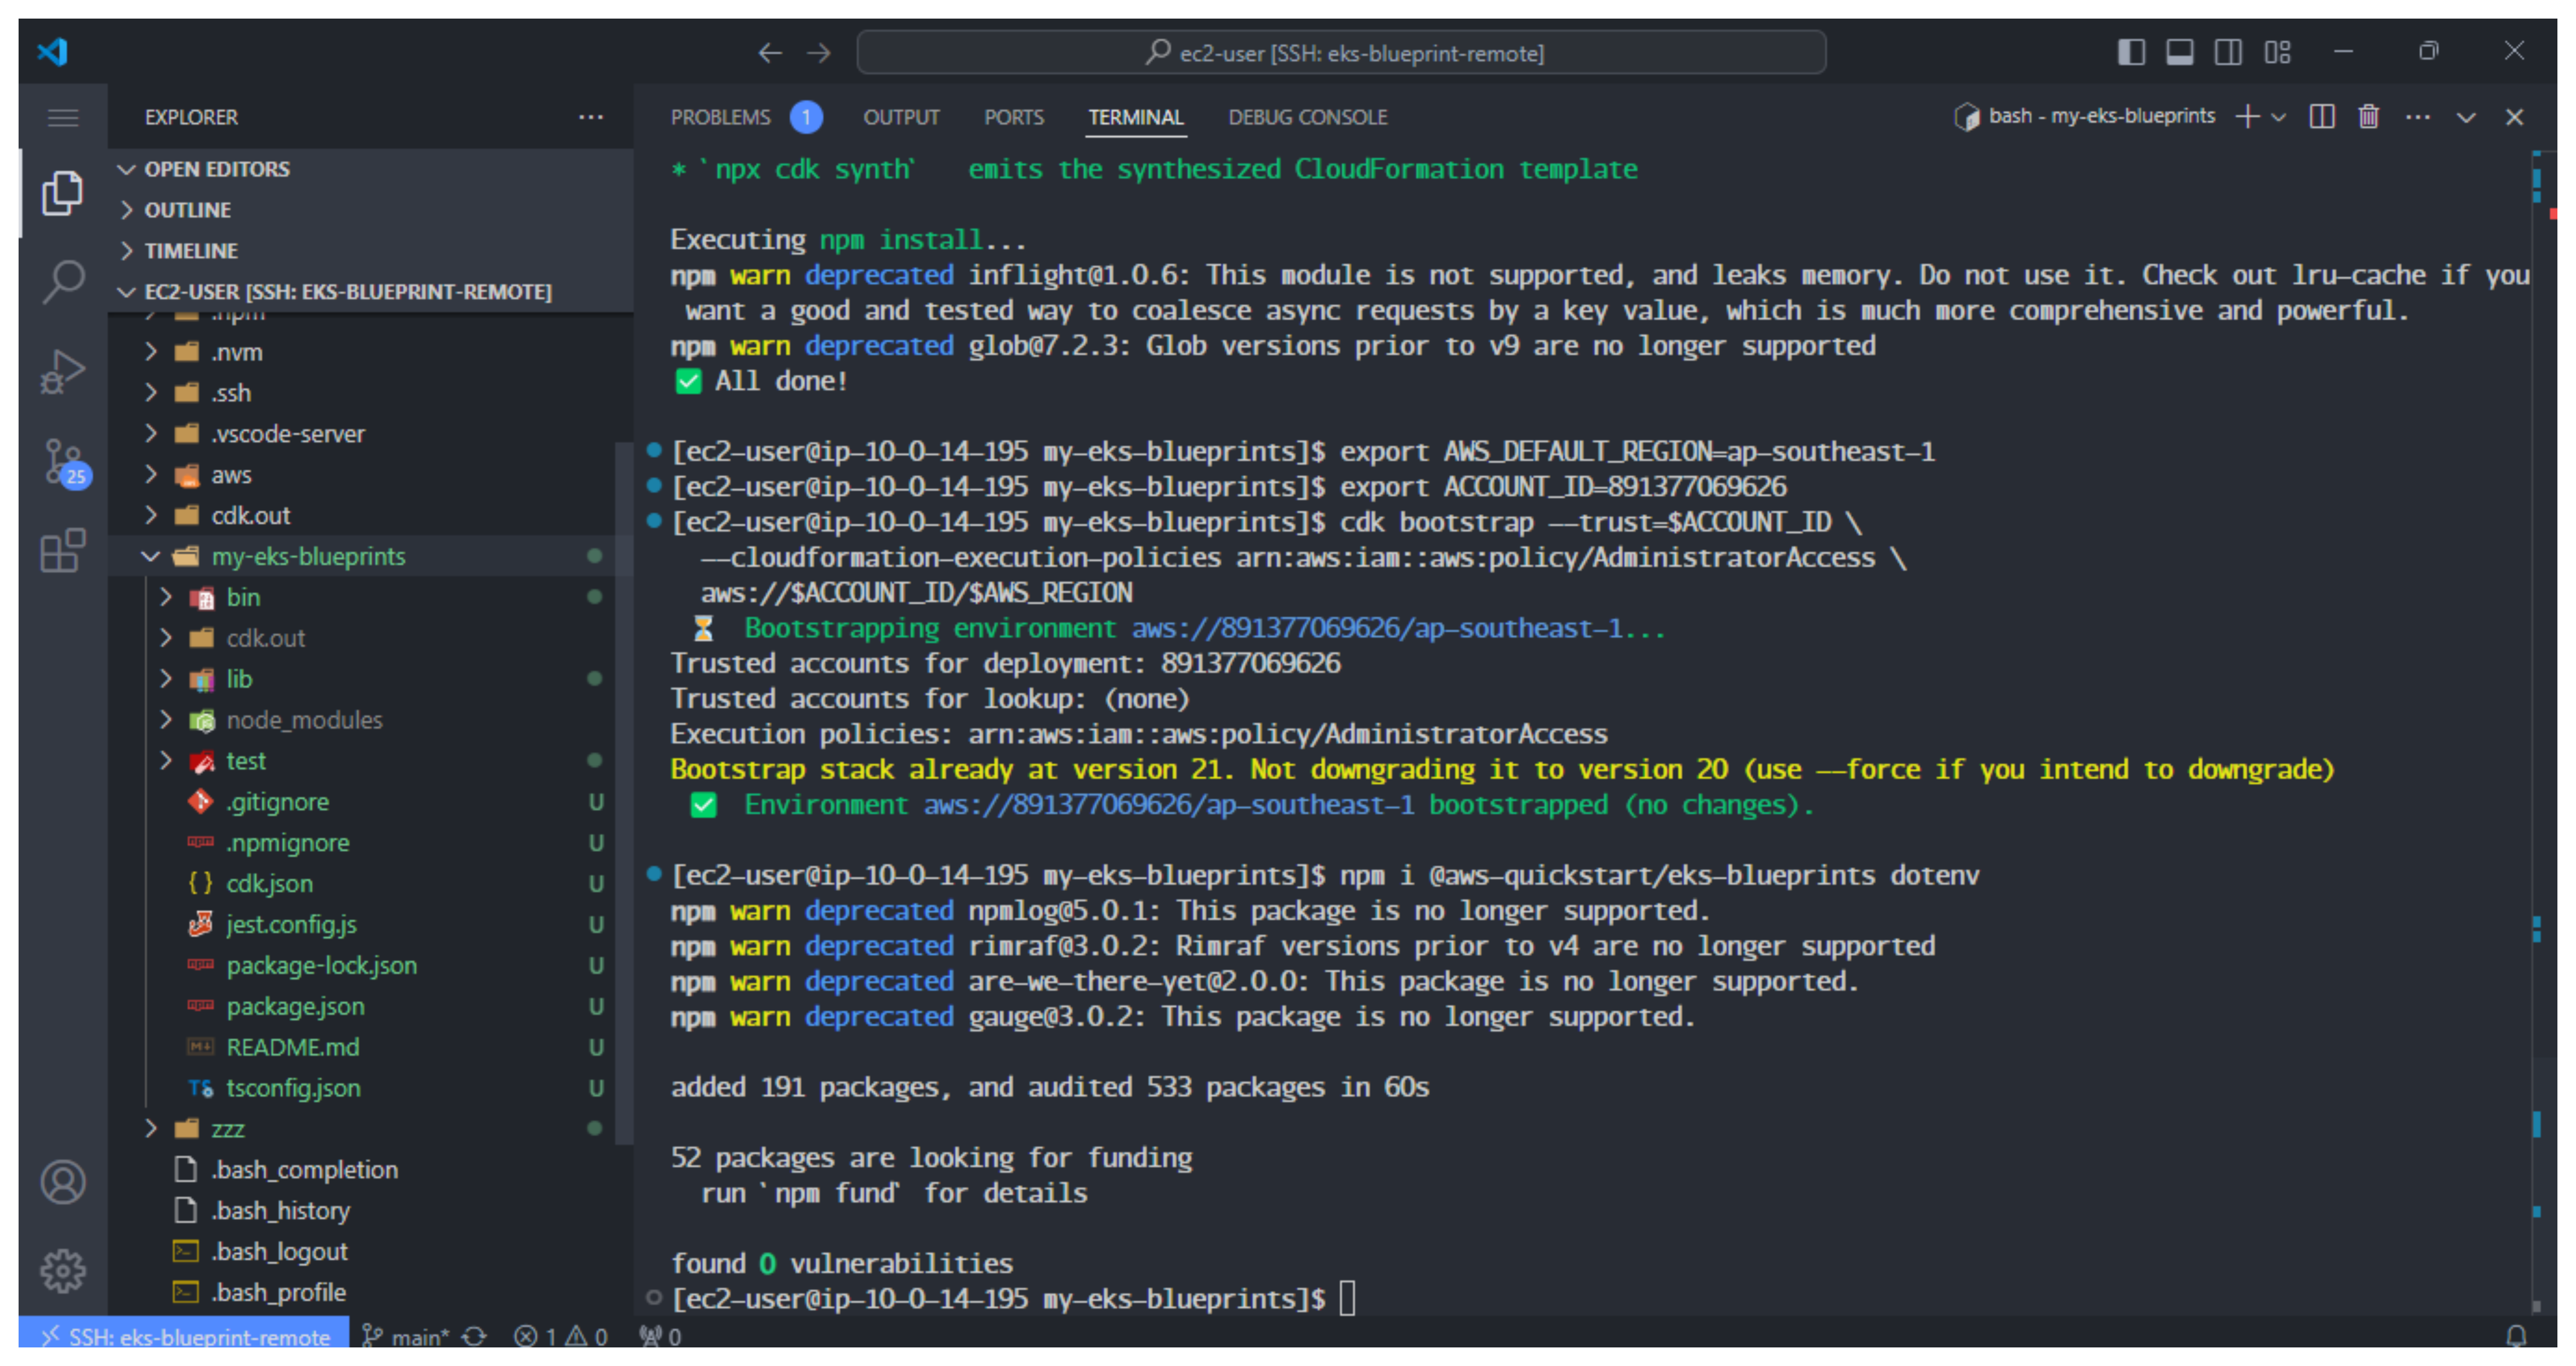
Task: Open terminal panel more actions ellipsis
Action: point(2418,117)
